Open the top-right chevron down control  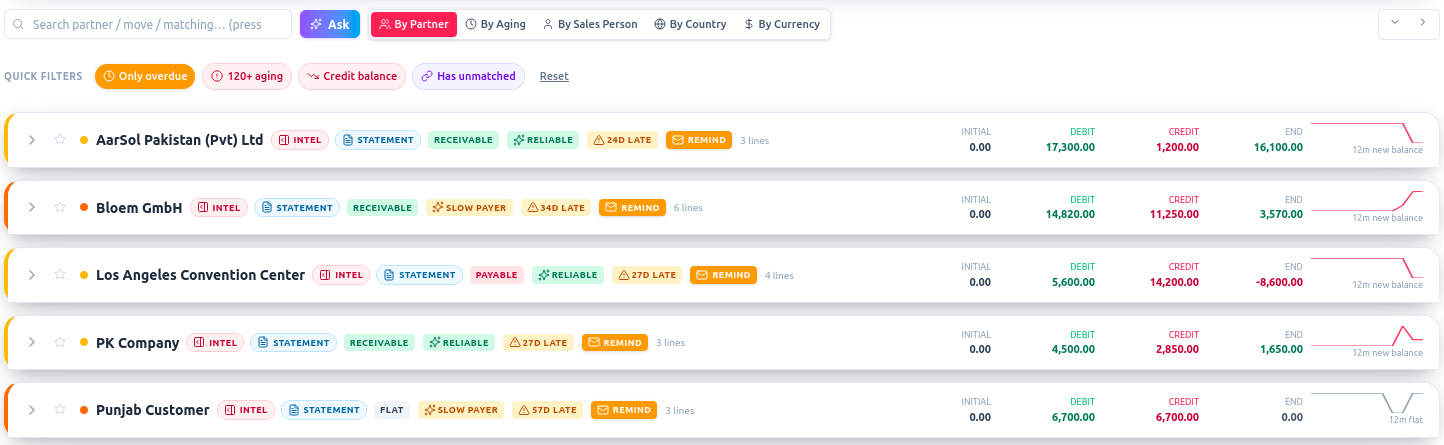(x=1395, y=23)
